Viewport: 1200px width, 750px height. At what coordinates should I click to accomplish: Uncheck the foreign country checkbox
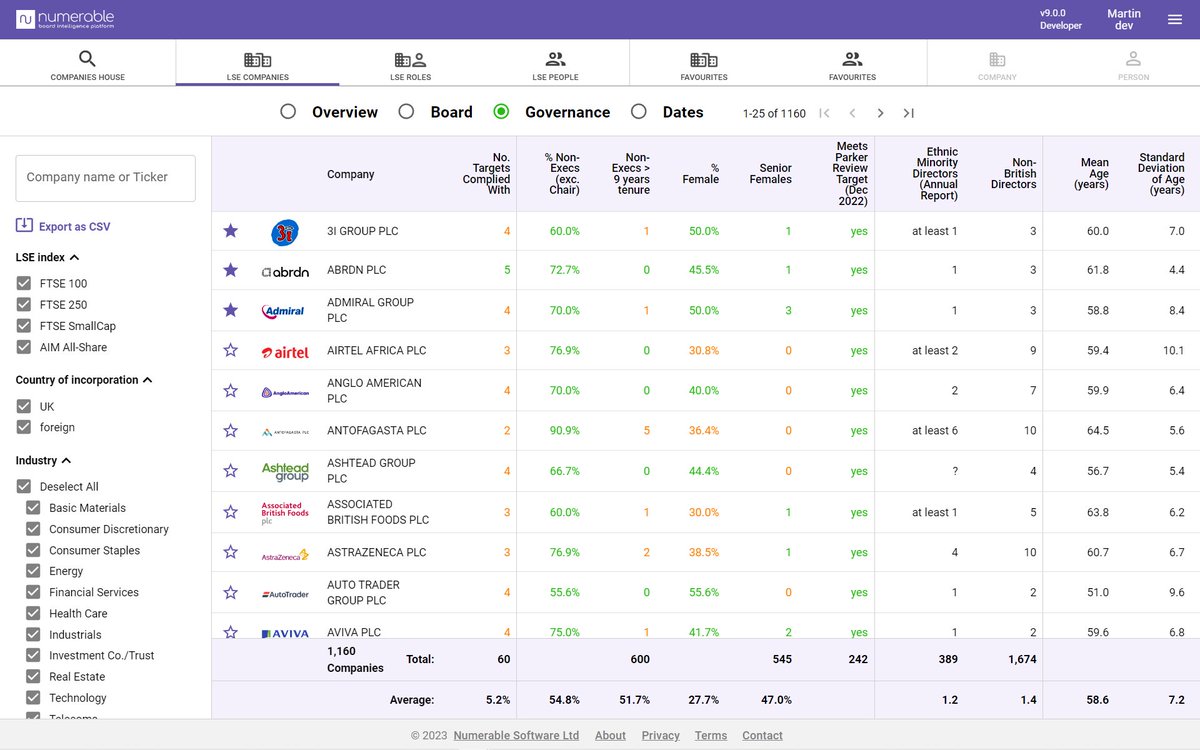tap(24, 427)
